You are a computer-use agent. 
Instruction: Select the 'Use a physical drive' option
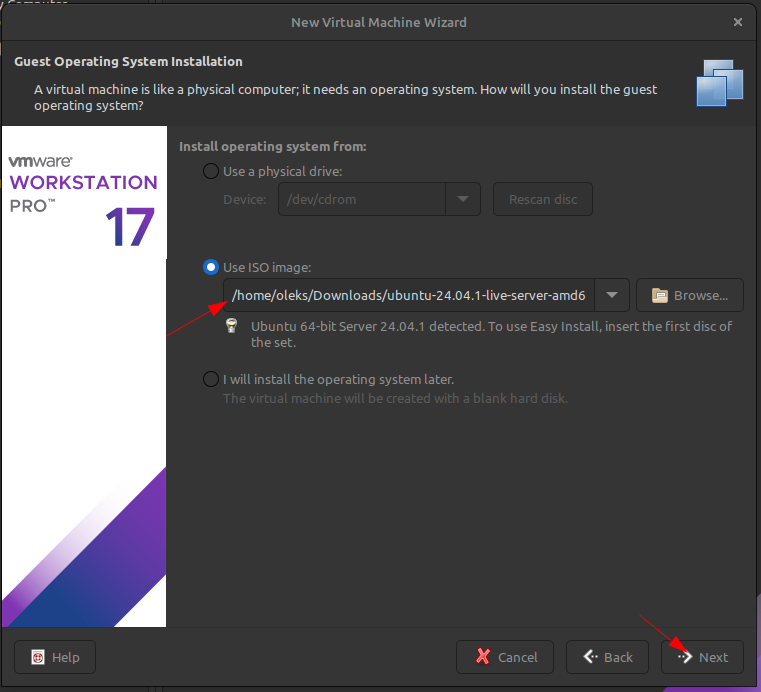(x=210, y=171)
